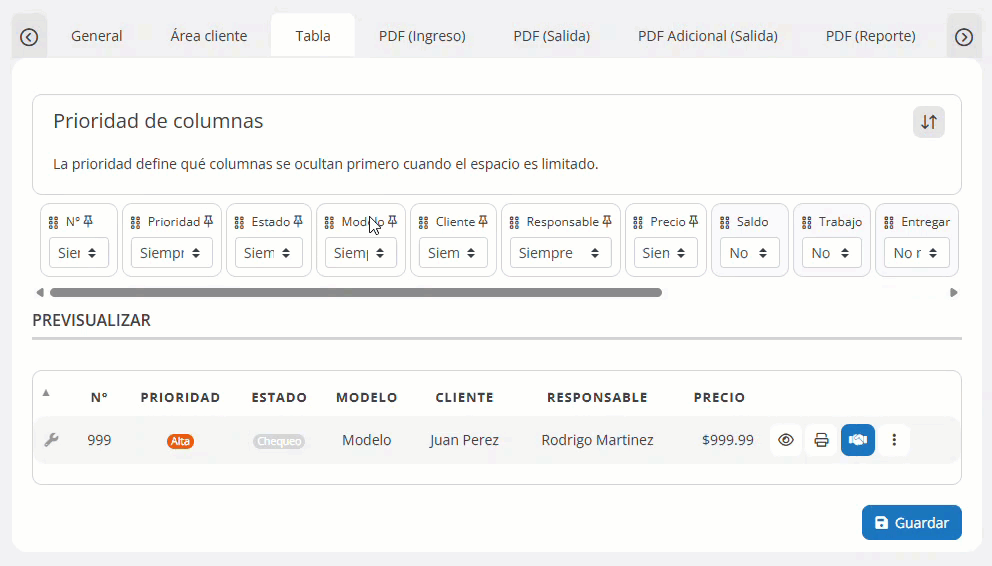Open the three-dot more options menu

894,440
